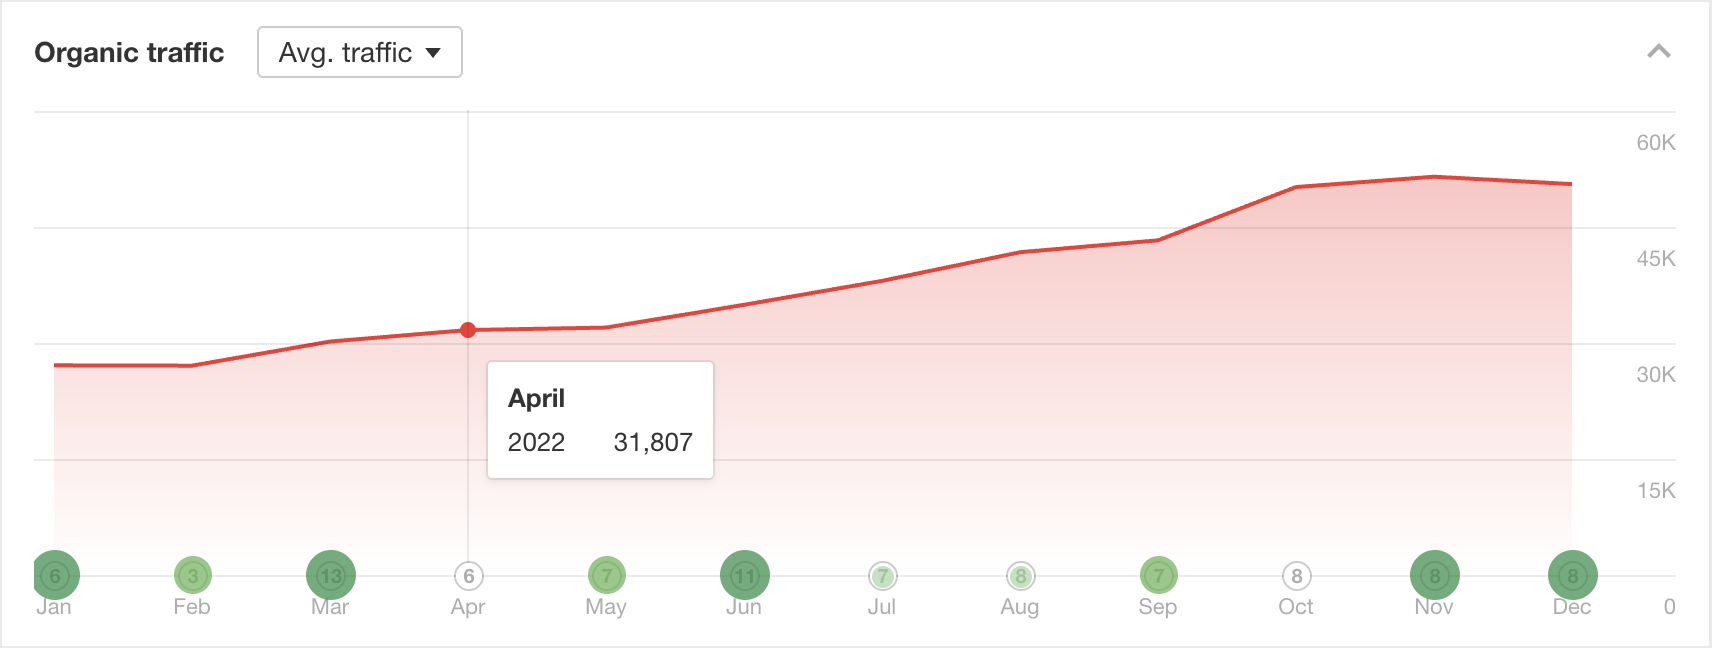Collapse the Organic traffic panel
The image size is (1712, 648).
click(x=1658, y=50)
